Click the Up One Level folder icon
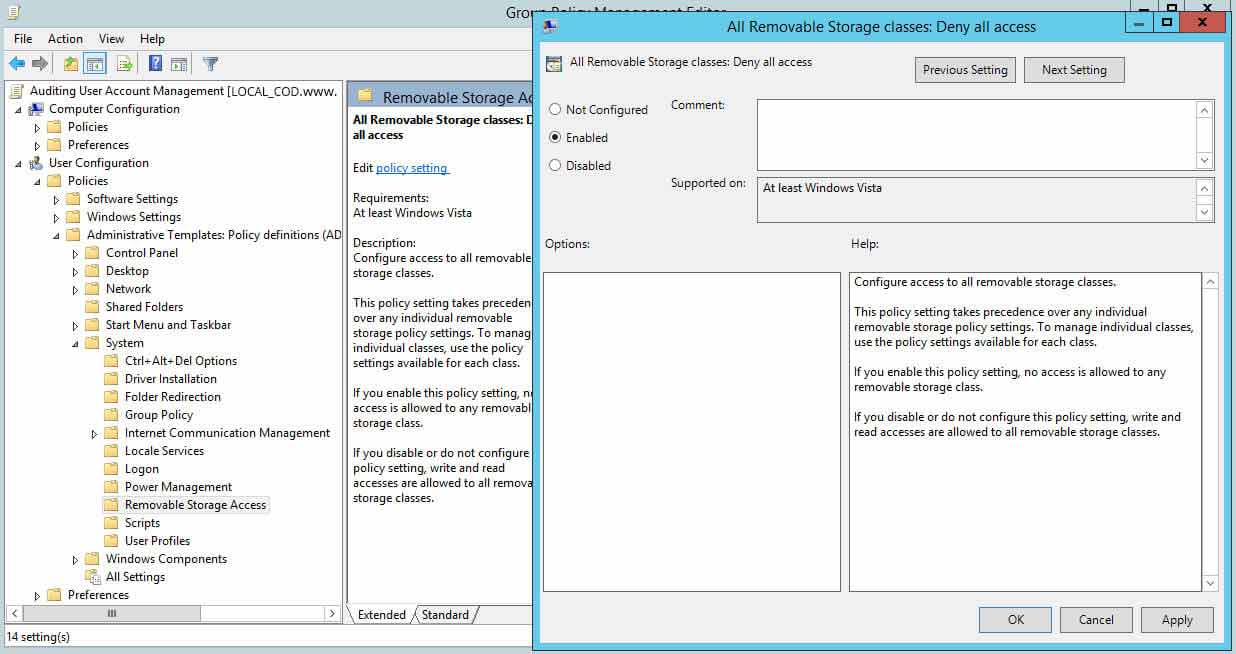The width and height of the screenshot is (1236, 654). point(71,64)
